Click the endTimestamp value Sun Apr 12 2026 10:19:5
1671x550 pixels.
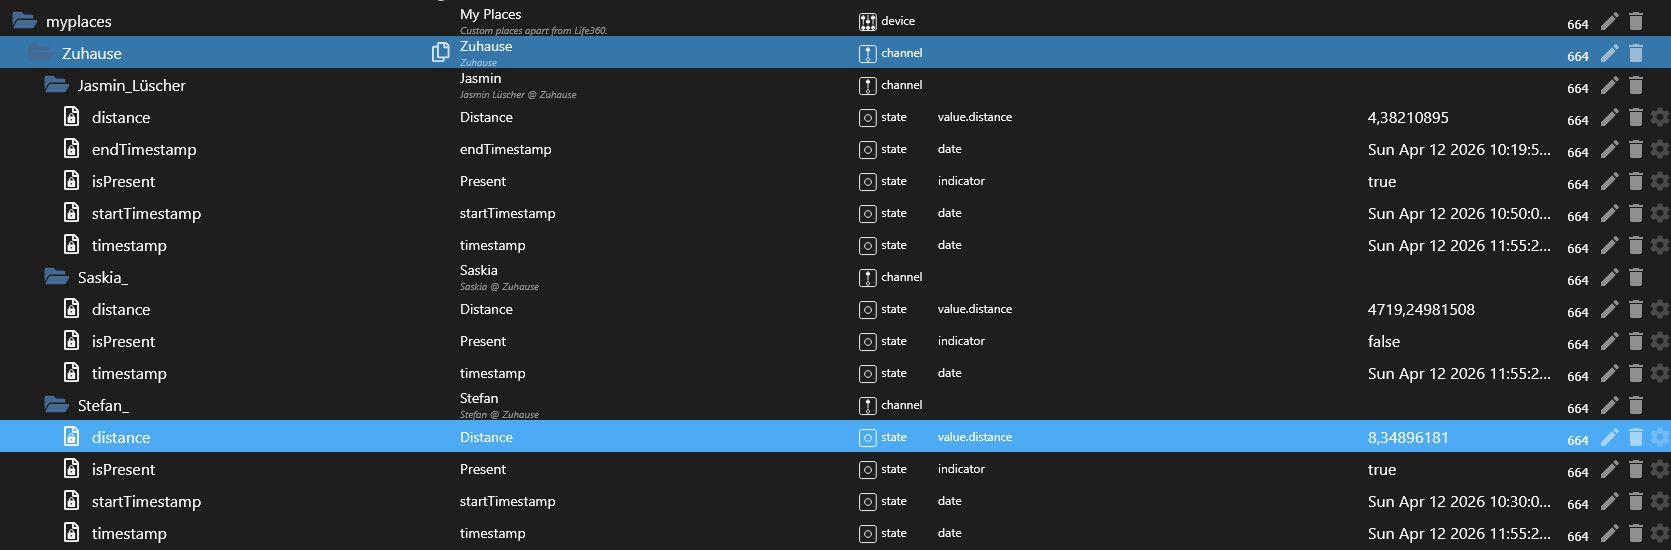point(1459,149)
